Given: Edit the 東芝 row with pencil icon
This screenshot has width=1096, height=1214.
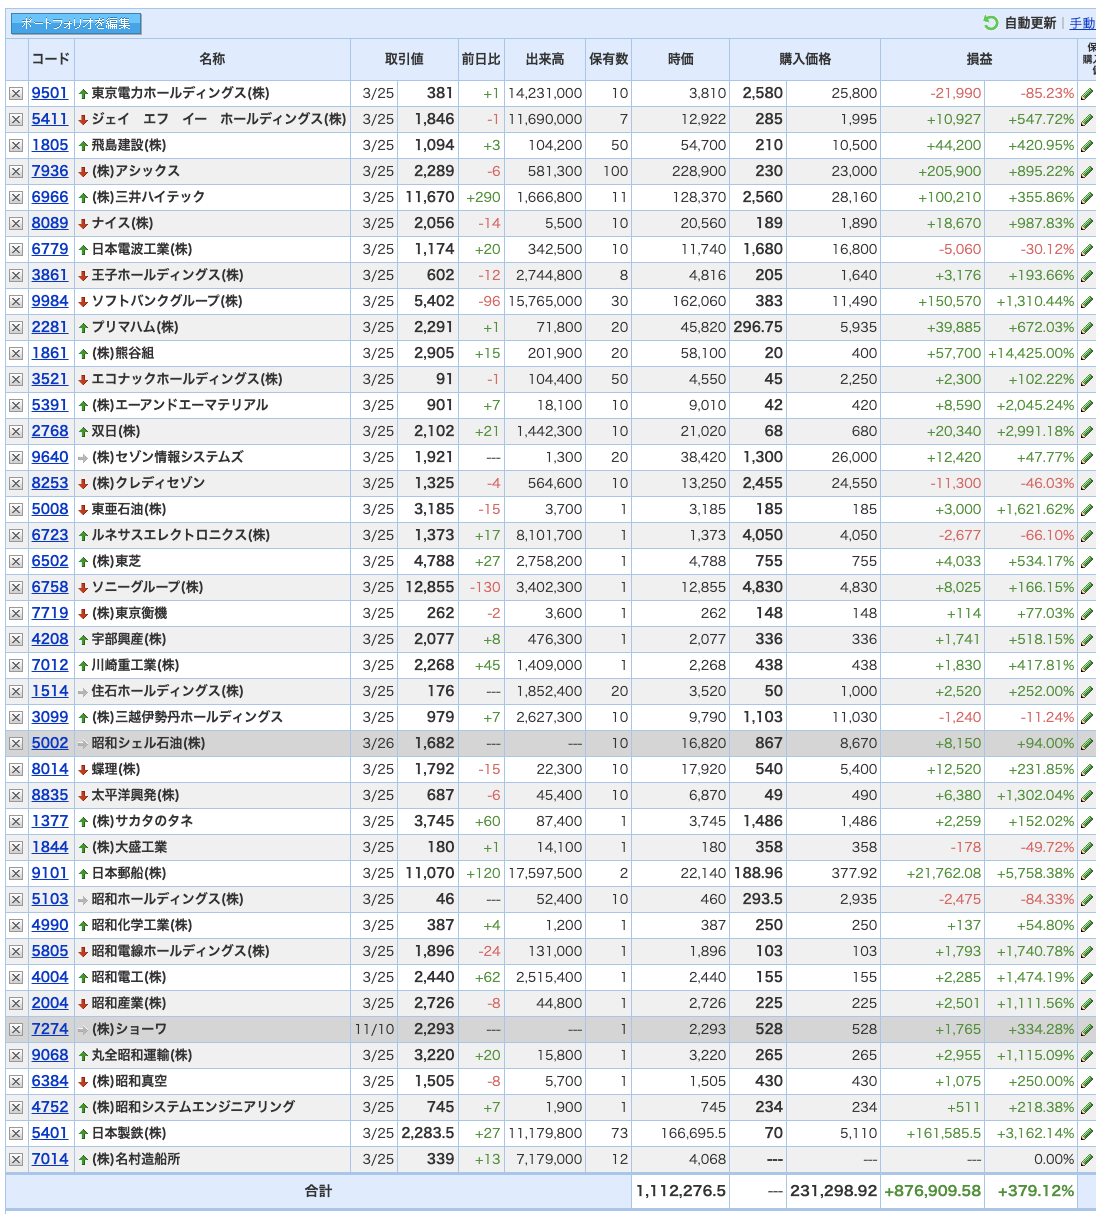Looking at the screenshot, I should tap(1087, 561).
